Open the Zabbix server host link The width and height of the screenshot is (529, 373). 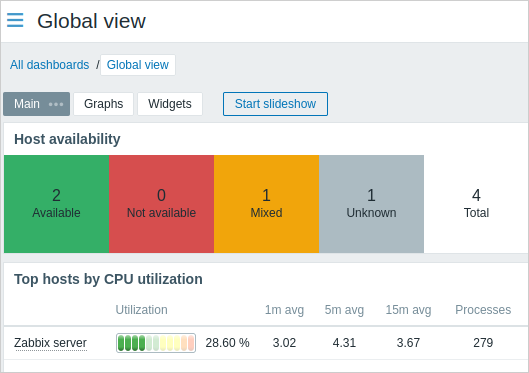(51, 343)
